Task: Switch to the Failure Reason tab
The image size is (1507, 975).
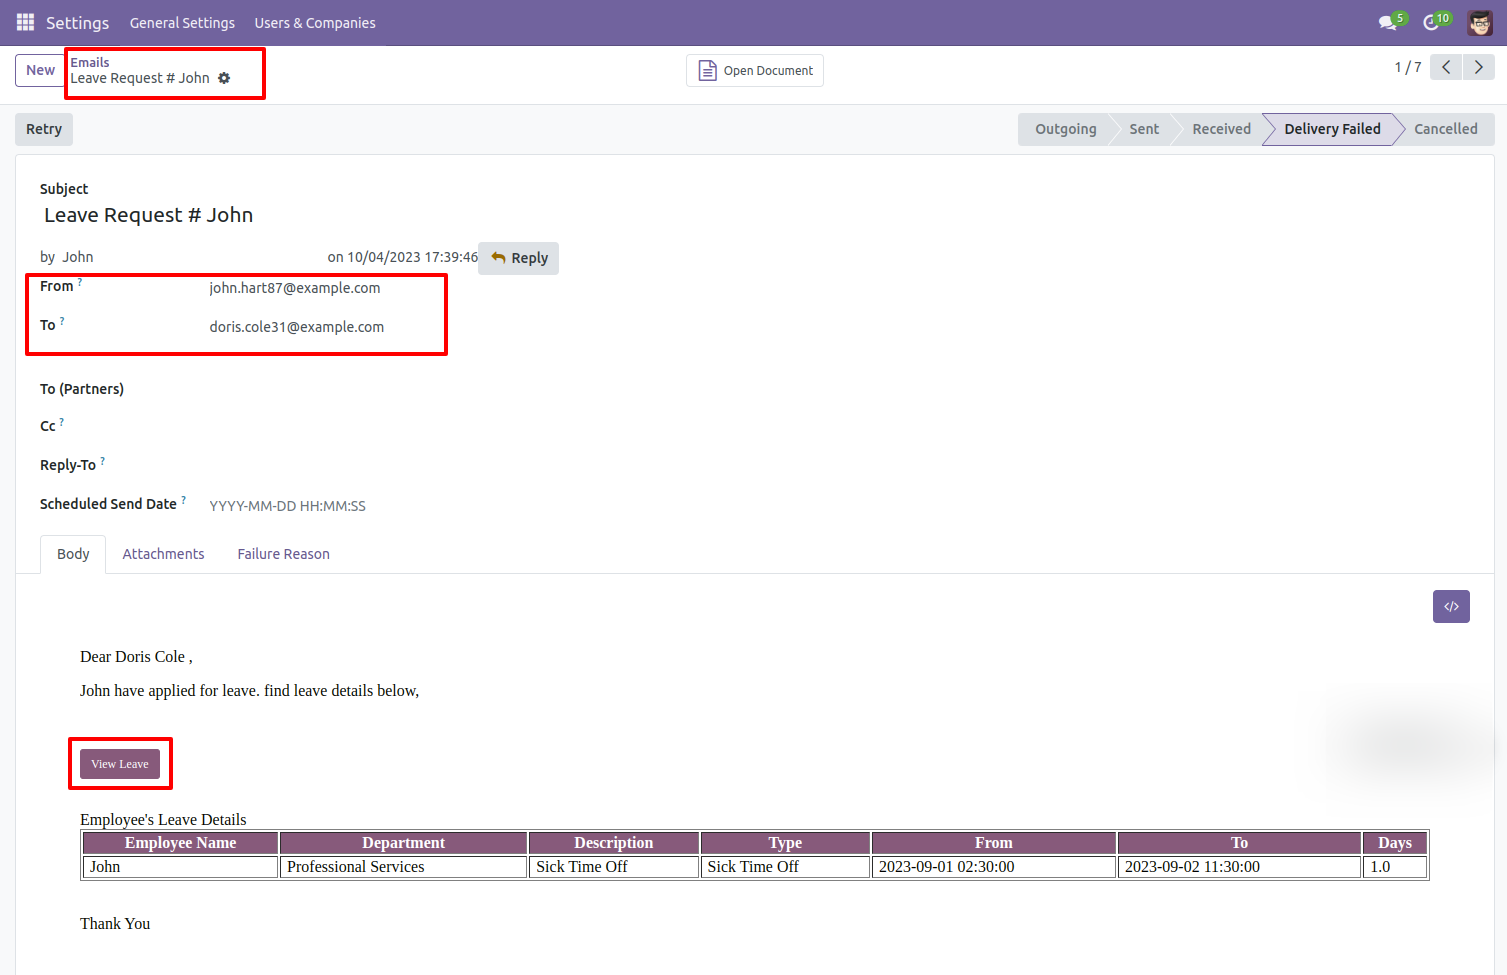Action: click(283, 554)
